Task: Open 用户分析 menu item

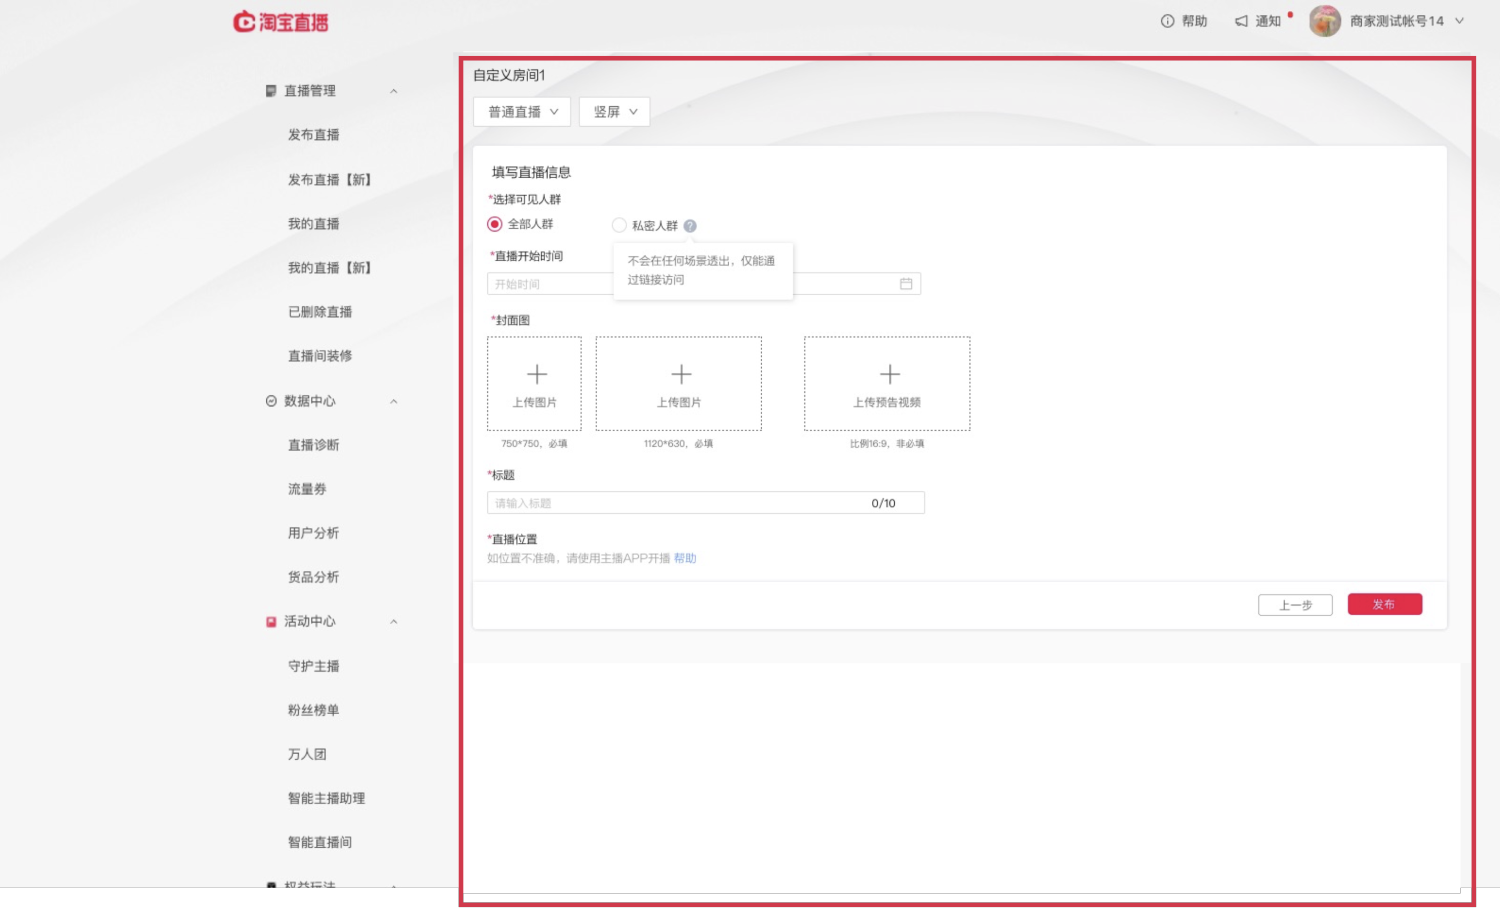Action: tap(314, 533)
